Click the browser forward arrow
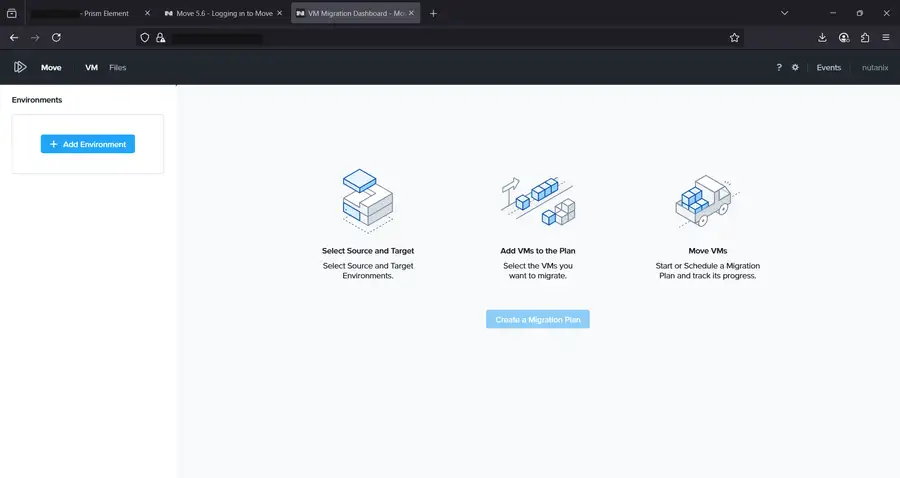The height and width of the screenshot is (478, 900). point(35,37)
